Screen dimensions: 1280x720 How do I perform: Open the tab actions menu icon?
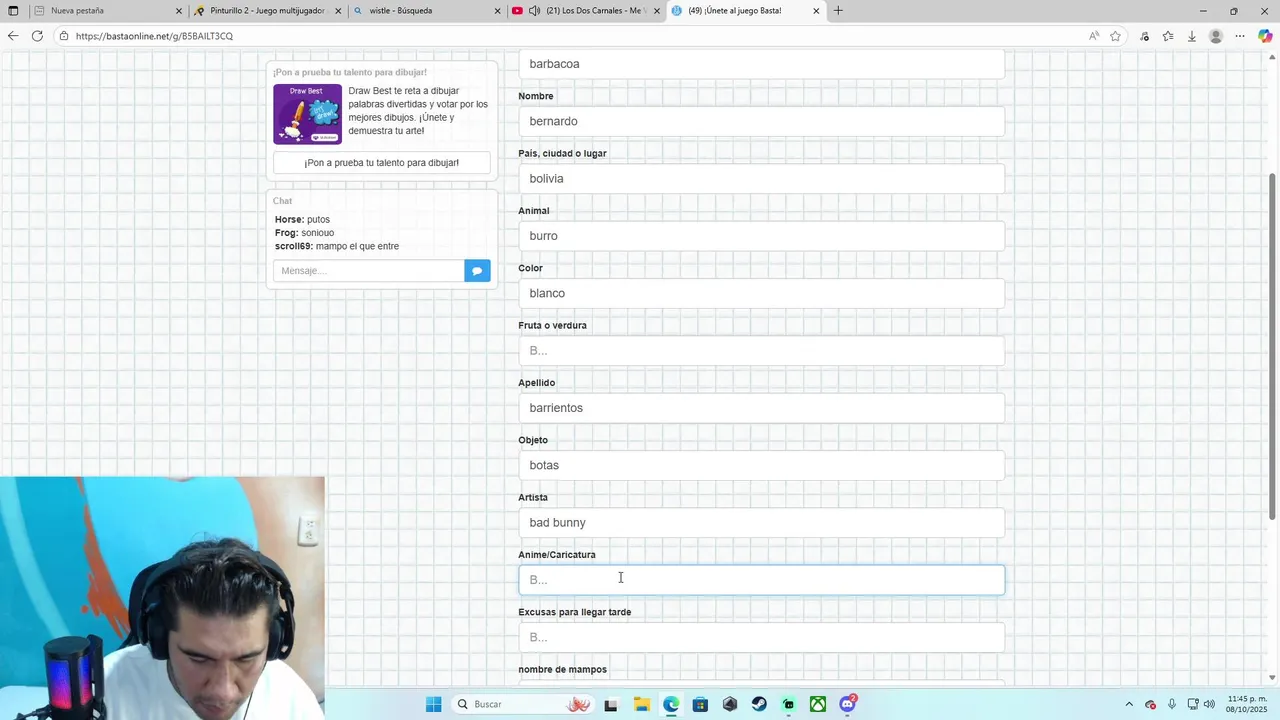(13, 11)
